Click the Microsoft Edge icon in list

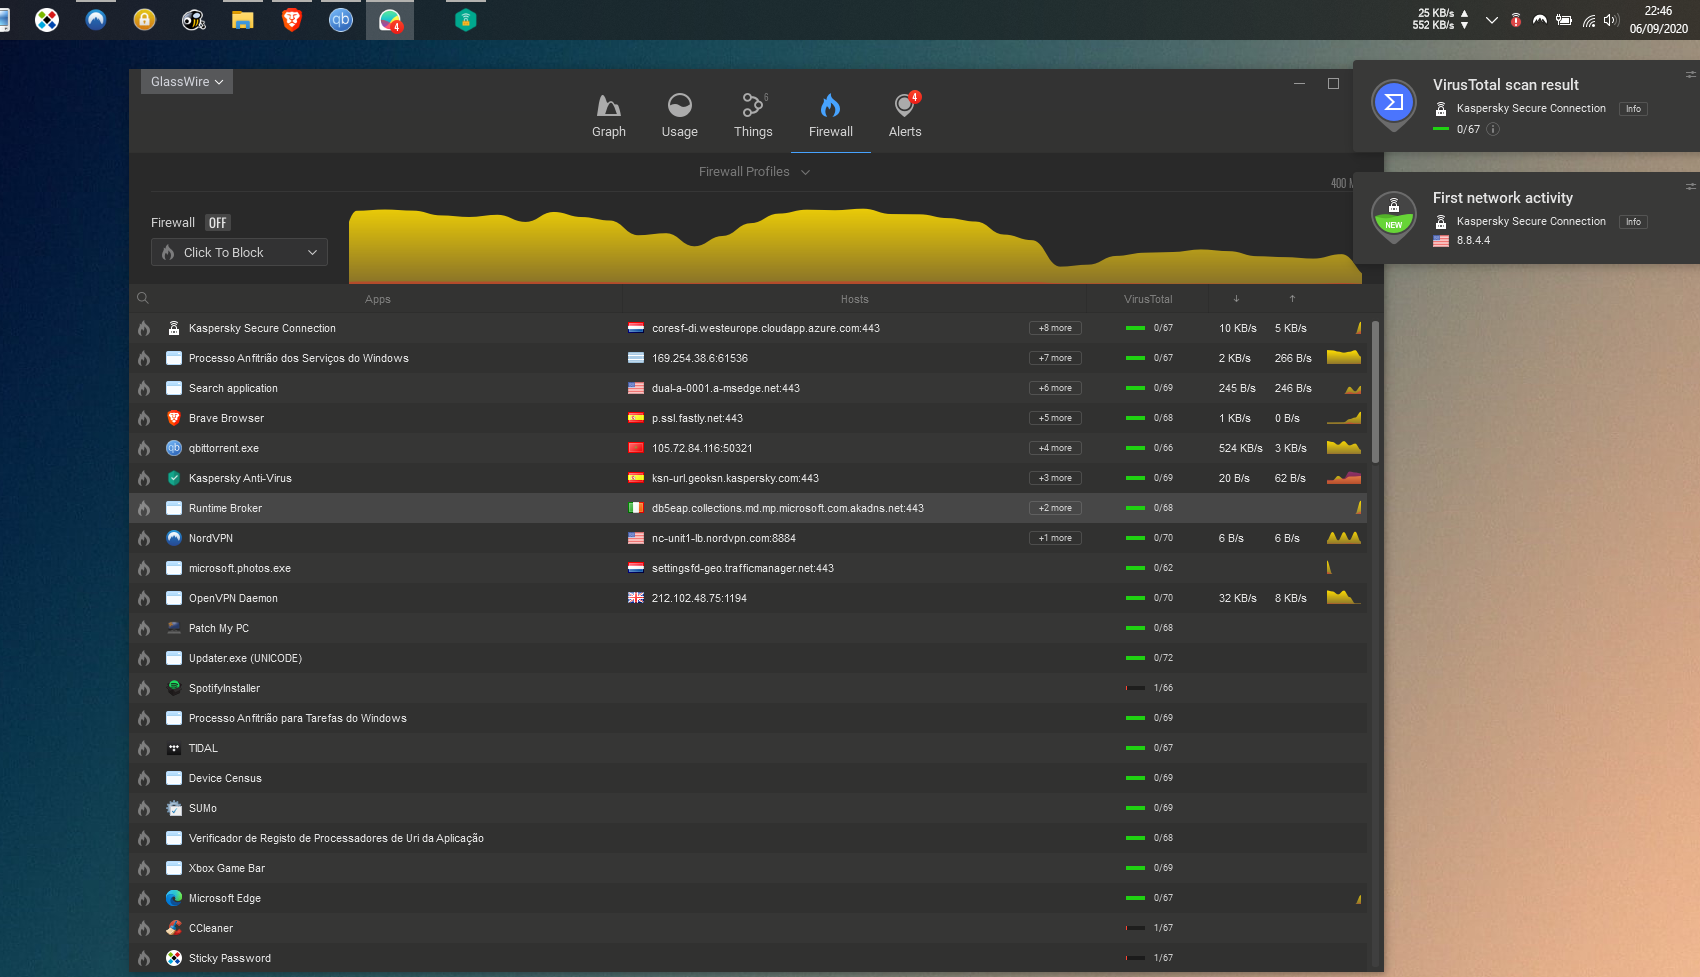click(174, 898)
